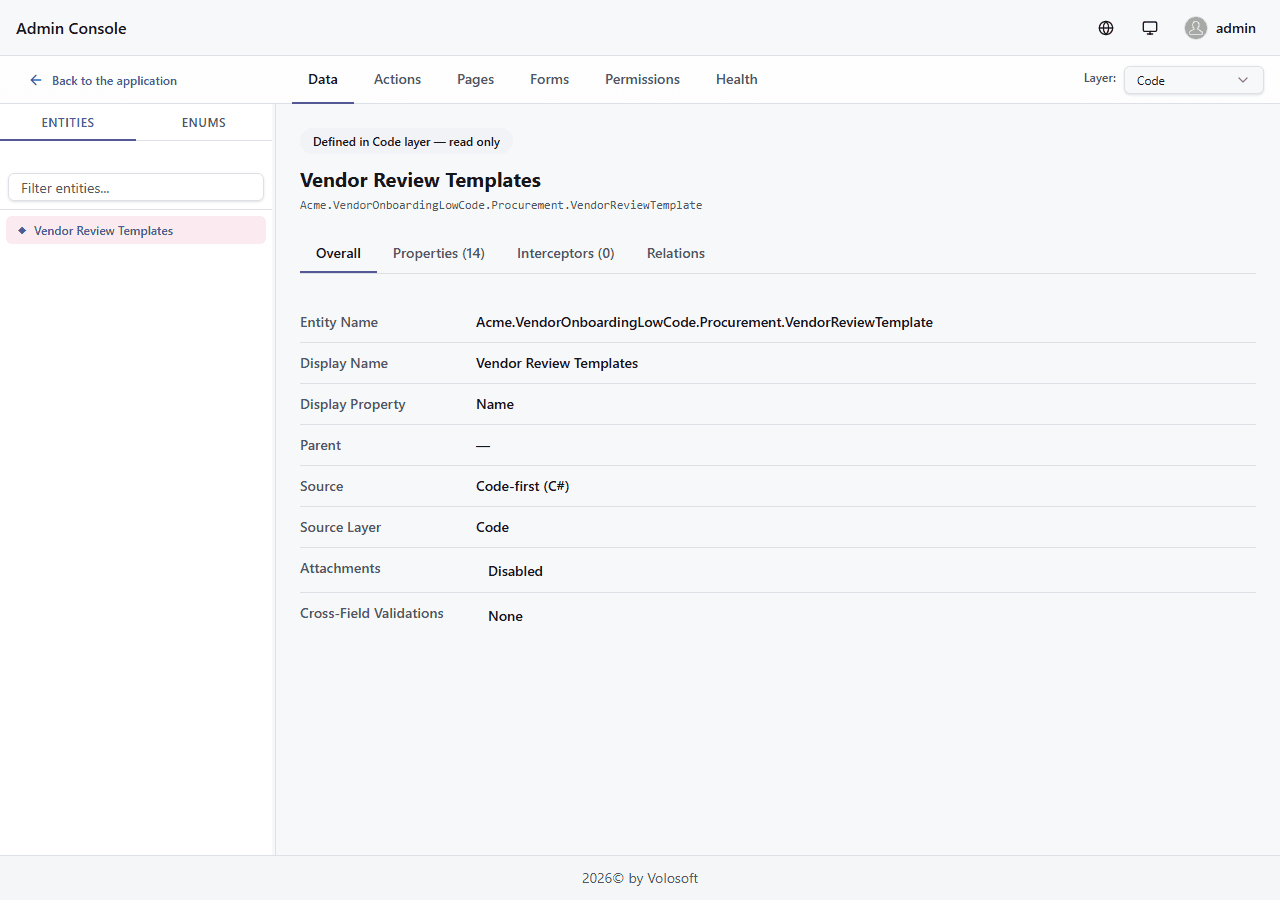Switch to the Data tab
Image resolution: width=1280 pixels, height=900 pixels.
coord(323,79)
